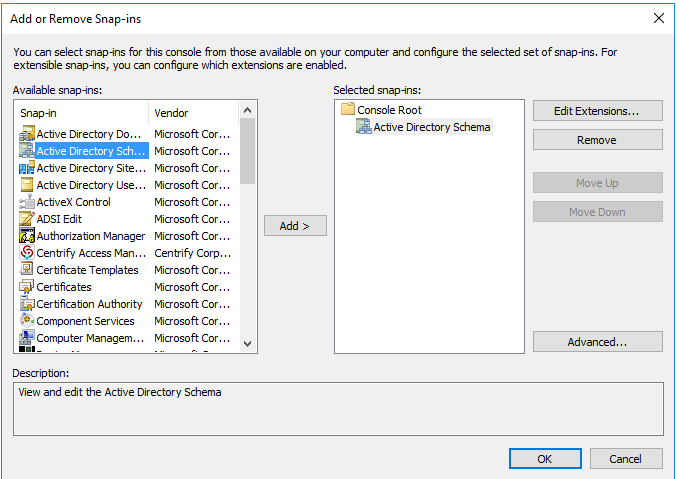Screen dimensions: 679x479
Task: Click the ActiveX Control snap-in icon
Action: (27, 202)
